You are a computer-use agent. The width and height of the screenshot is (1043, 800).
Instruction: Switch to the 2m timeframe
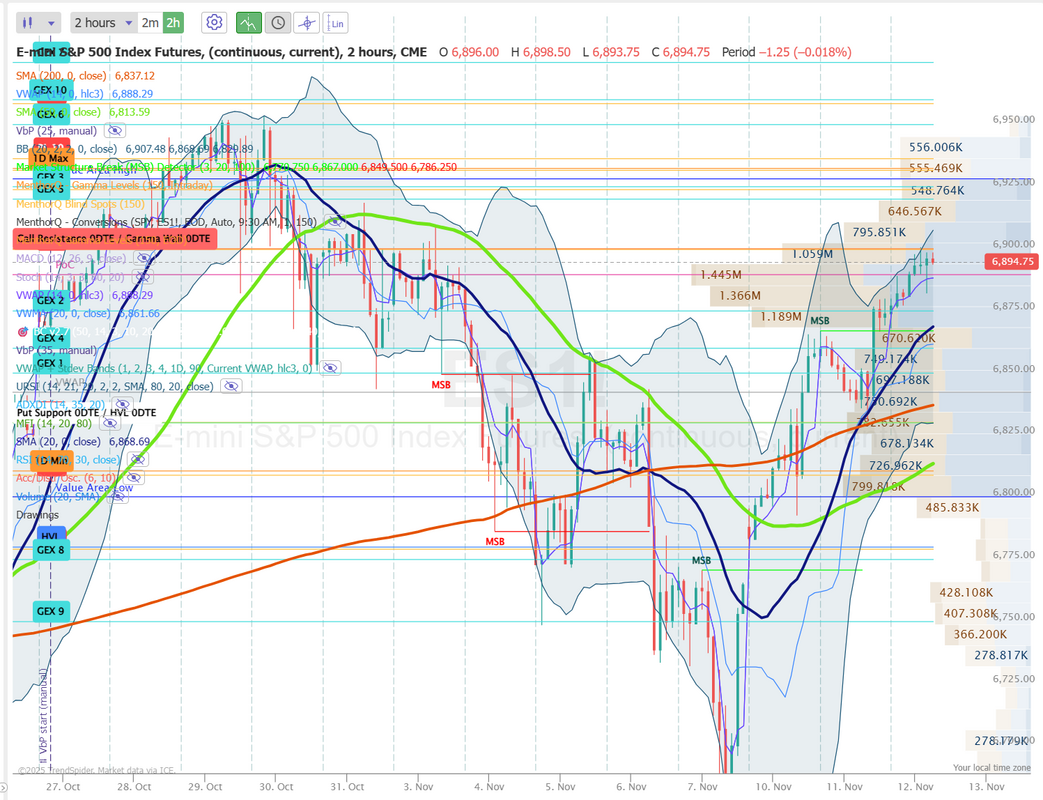coord(149,22)
